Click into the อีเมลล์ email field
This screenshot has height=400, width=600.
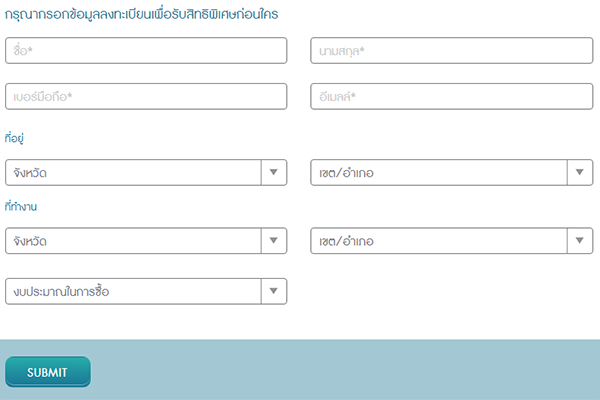coord(452,96)
